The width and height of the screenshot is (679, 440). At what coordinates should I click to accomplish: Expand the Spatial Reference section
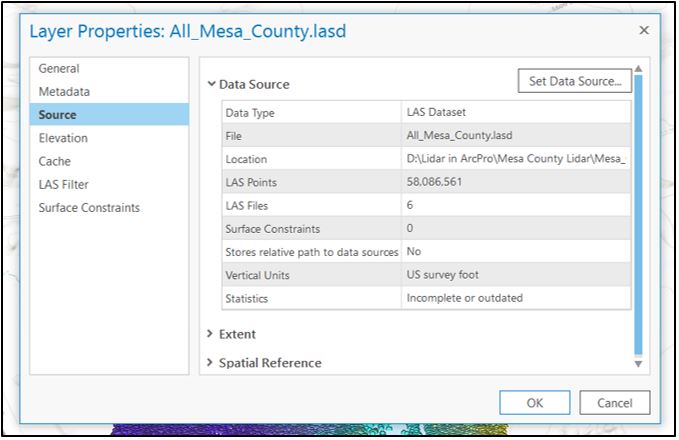[210, 362]
